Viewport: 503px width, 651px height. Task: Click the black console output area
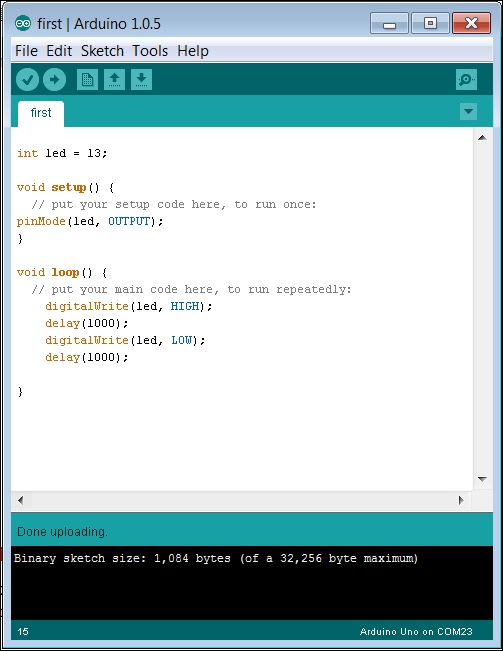[252, 583]
